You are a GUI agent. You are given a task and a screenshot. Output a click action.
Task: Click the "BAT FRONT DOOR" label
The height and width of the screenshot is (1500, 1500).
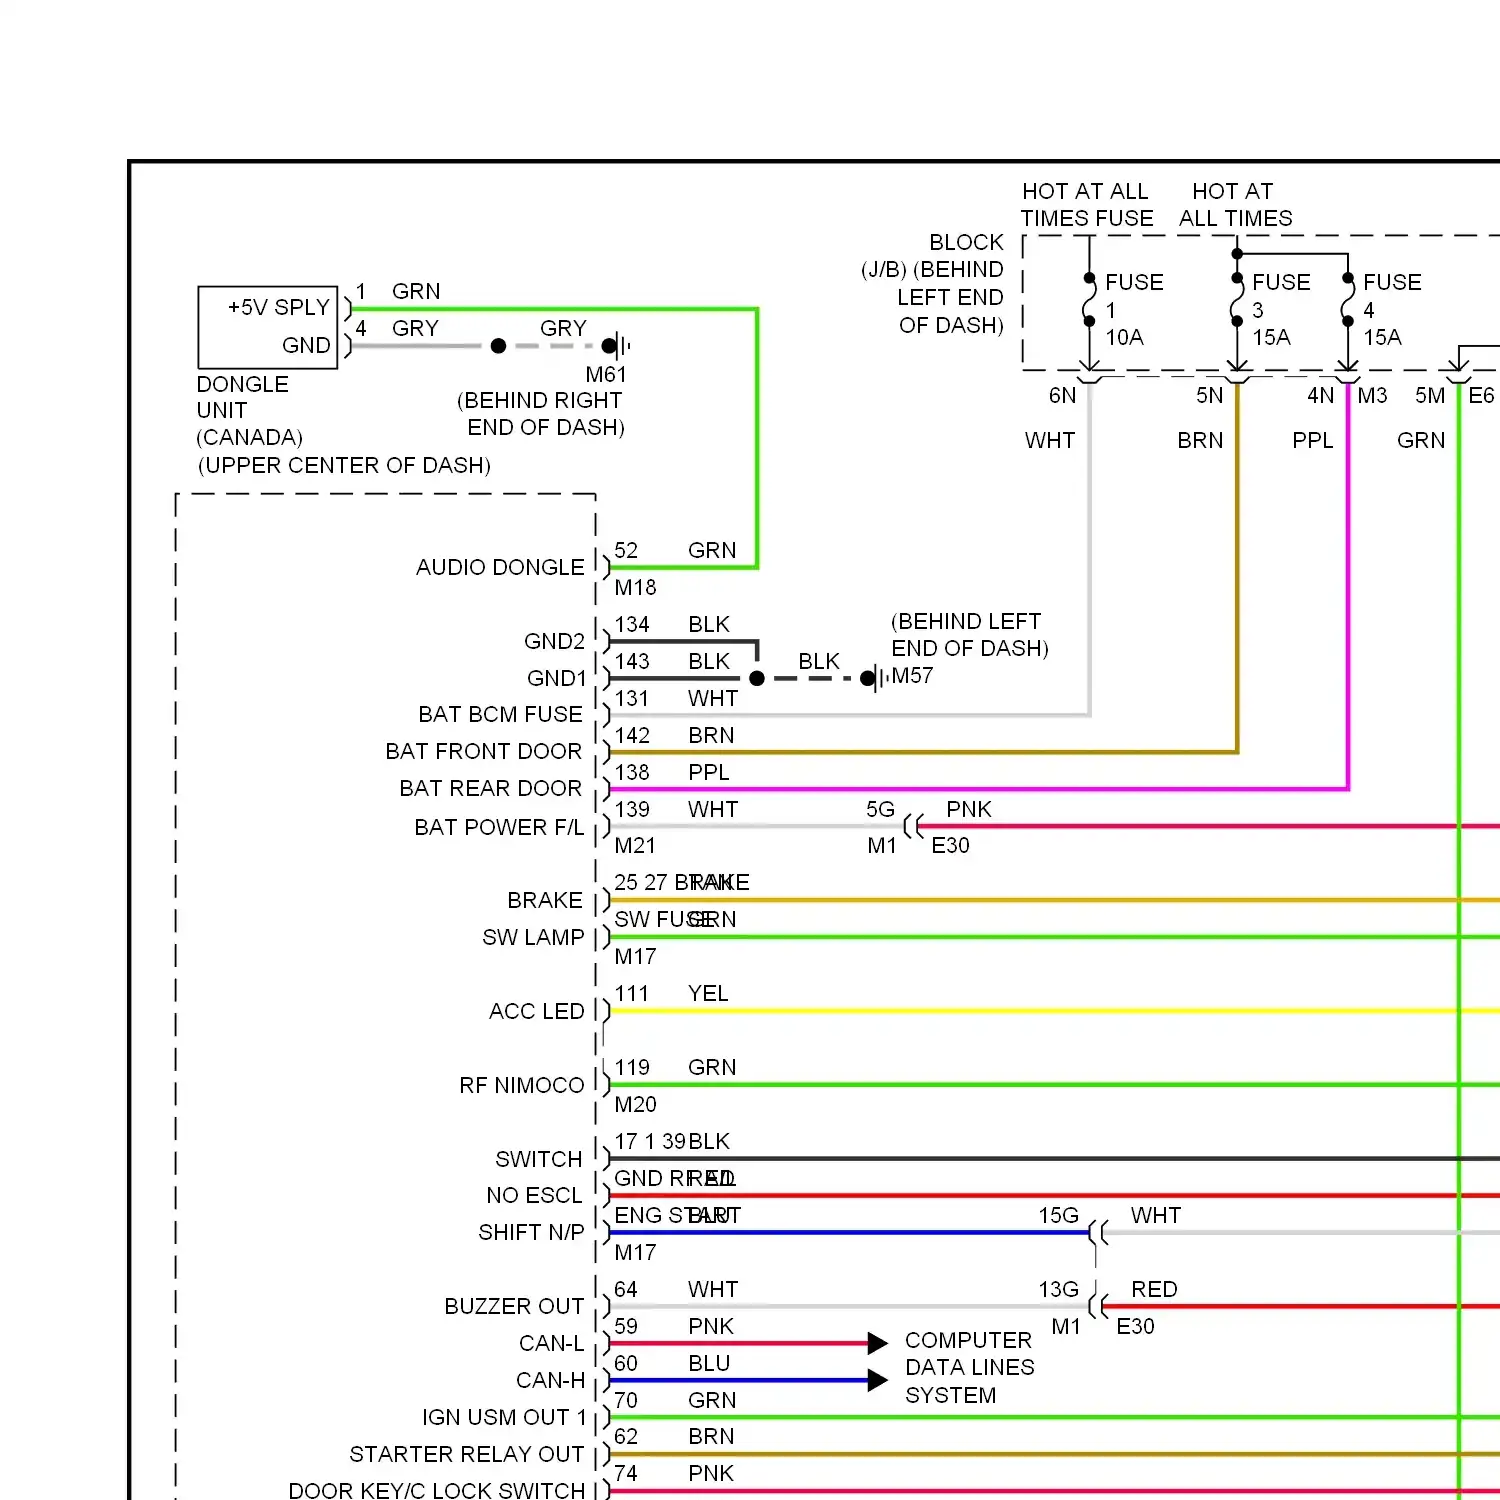coord(484,752)
